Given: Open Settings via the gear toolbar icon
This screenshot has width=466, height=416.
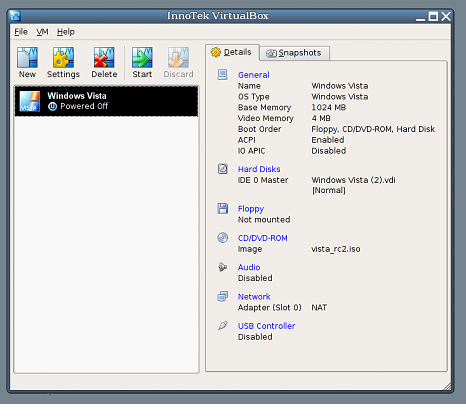Looking at the screenshot, I should [x=63, y=57].
